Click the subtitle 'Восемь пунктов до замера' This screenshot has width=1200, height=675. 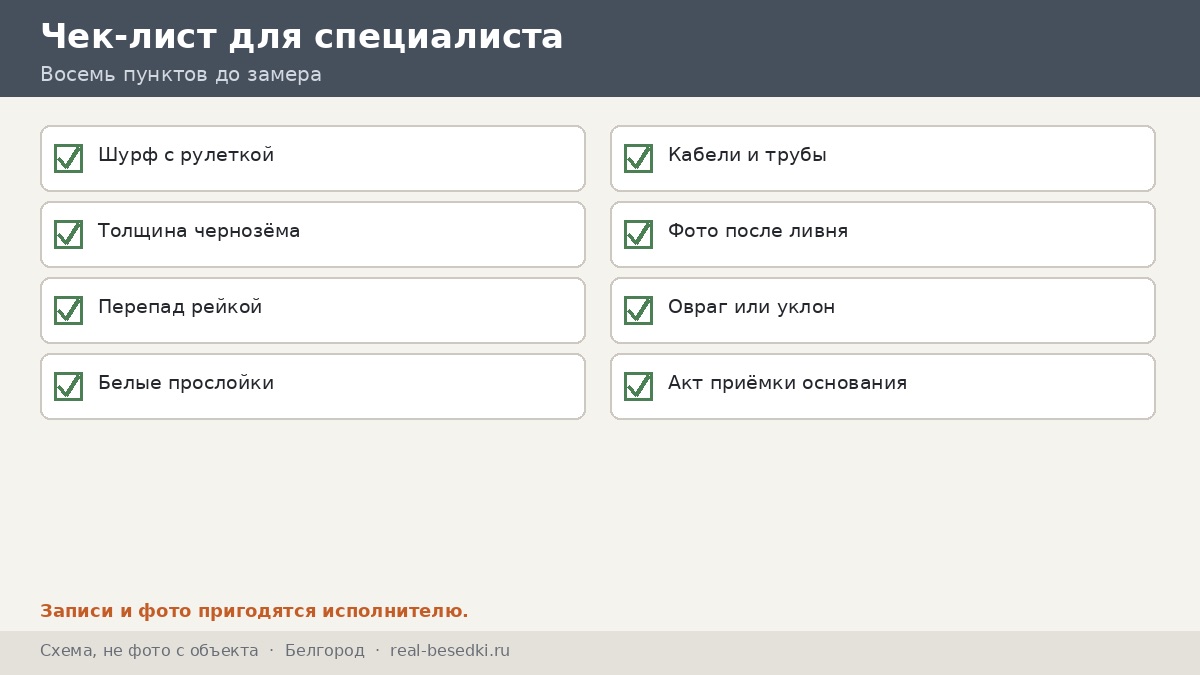[181, 75]
